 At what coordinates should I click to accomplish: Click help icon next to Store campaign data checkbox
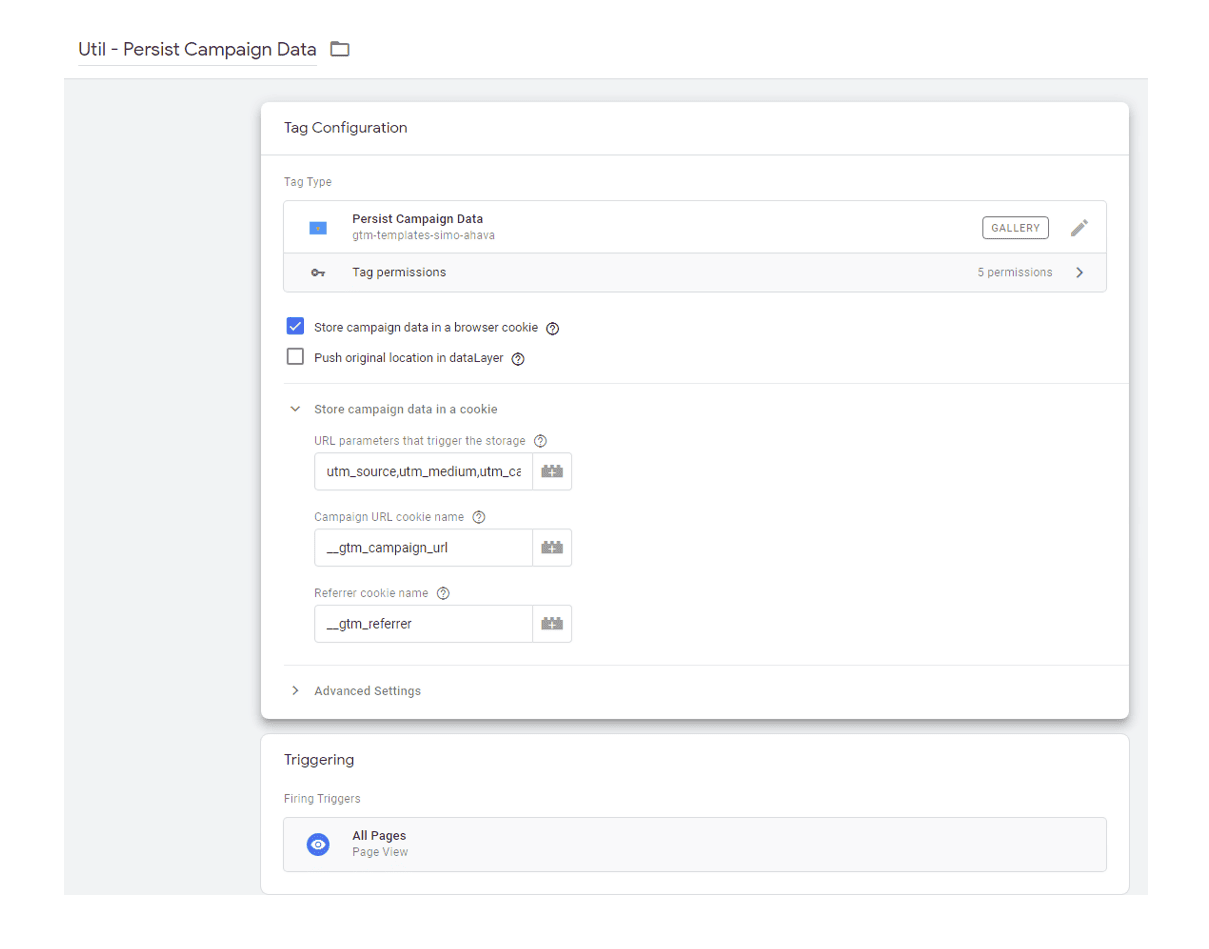pyautogui.click(x=552, y=328)
